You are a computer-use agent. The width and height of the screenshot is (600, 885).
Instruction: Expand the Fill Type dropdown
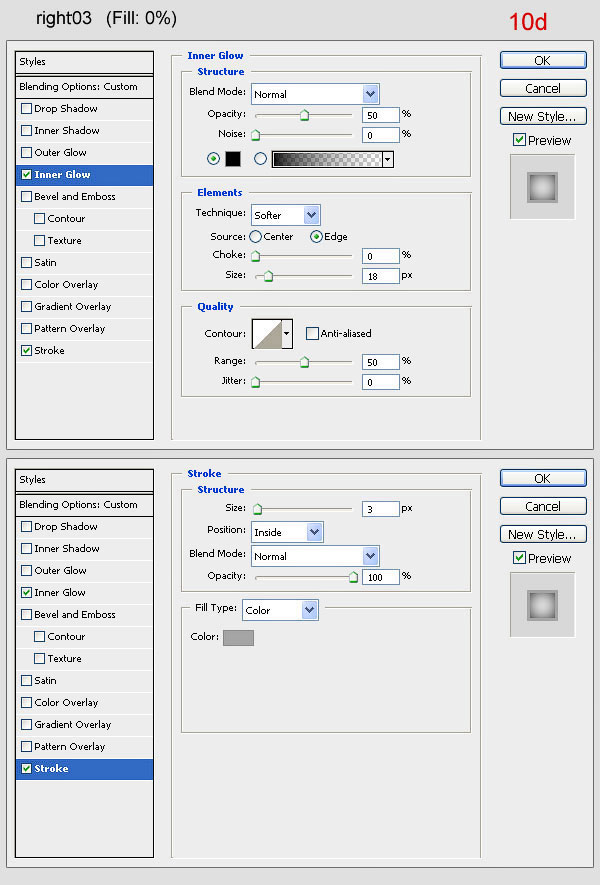point(279,610)
